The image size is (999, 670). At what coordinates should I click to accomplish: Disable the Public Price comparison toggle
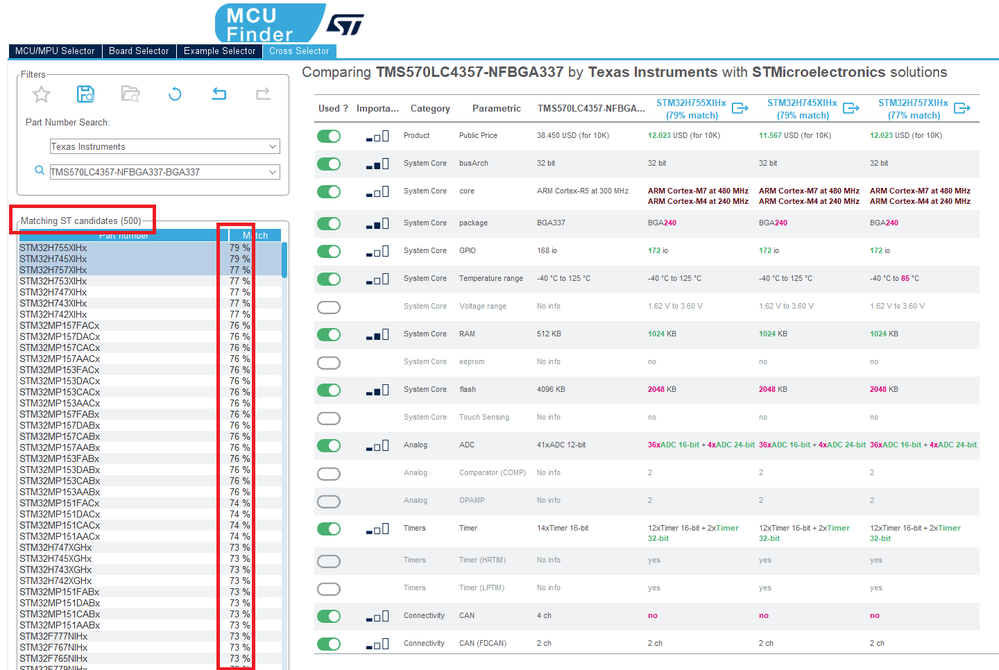pos(329,136)
